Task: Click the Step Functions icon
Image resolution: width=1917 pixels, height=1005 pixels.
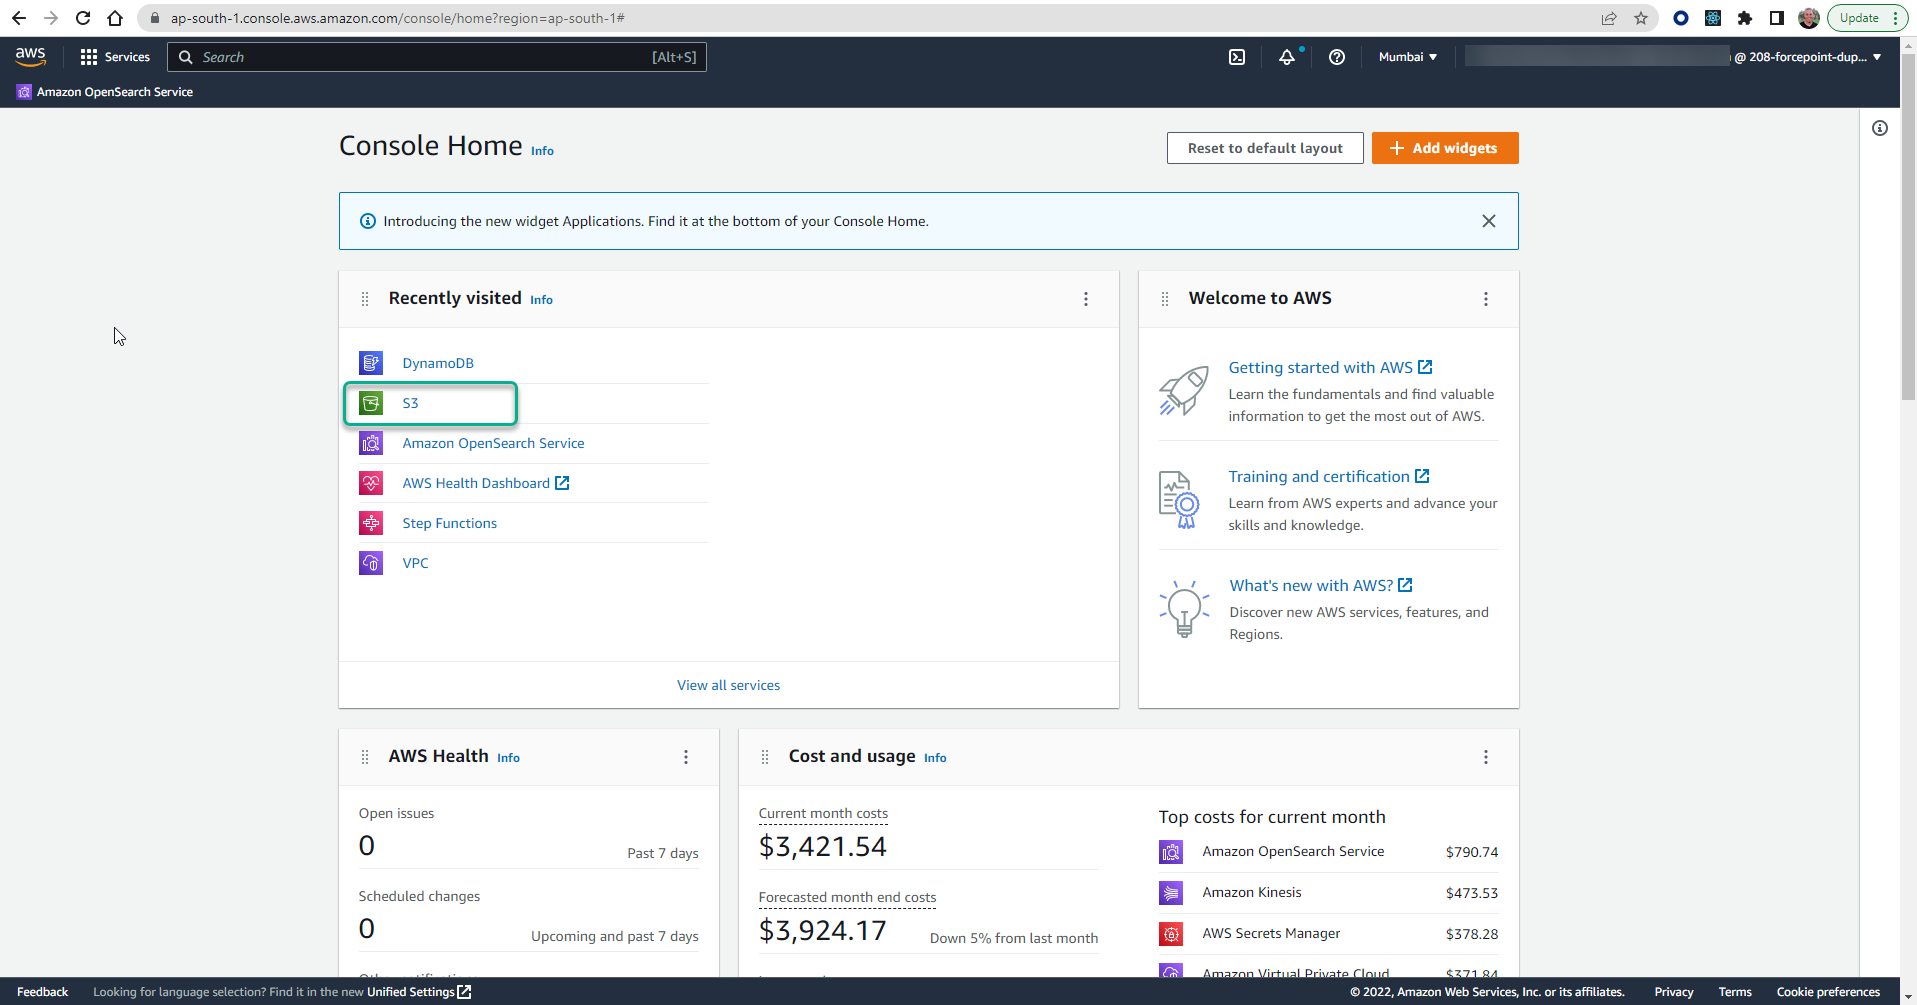Action: point(370,522)
